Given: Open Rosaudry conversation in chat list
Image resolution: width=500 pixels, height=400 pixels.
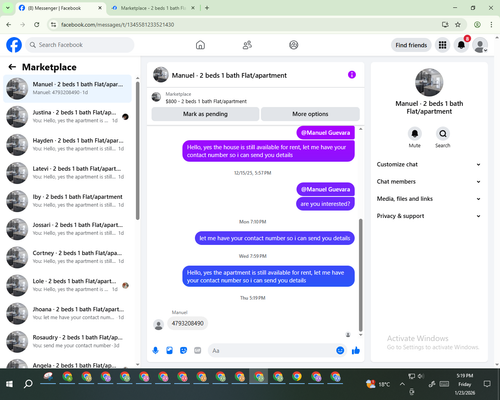Looking at the screenshot, I should pos(67,341).
